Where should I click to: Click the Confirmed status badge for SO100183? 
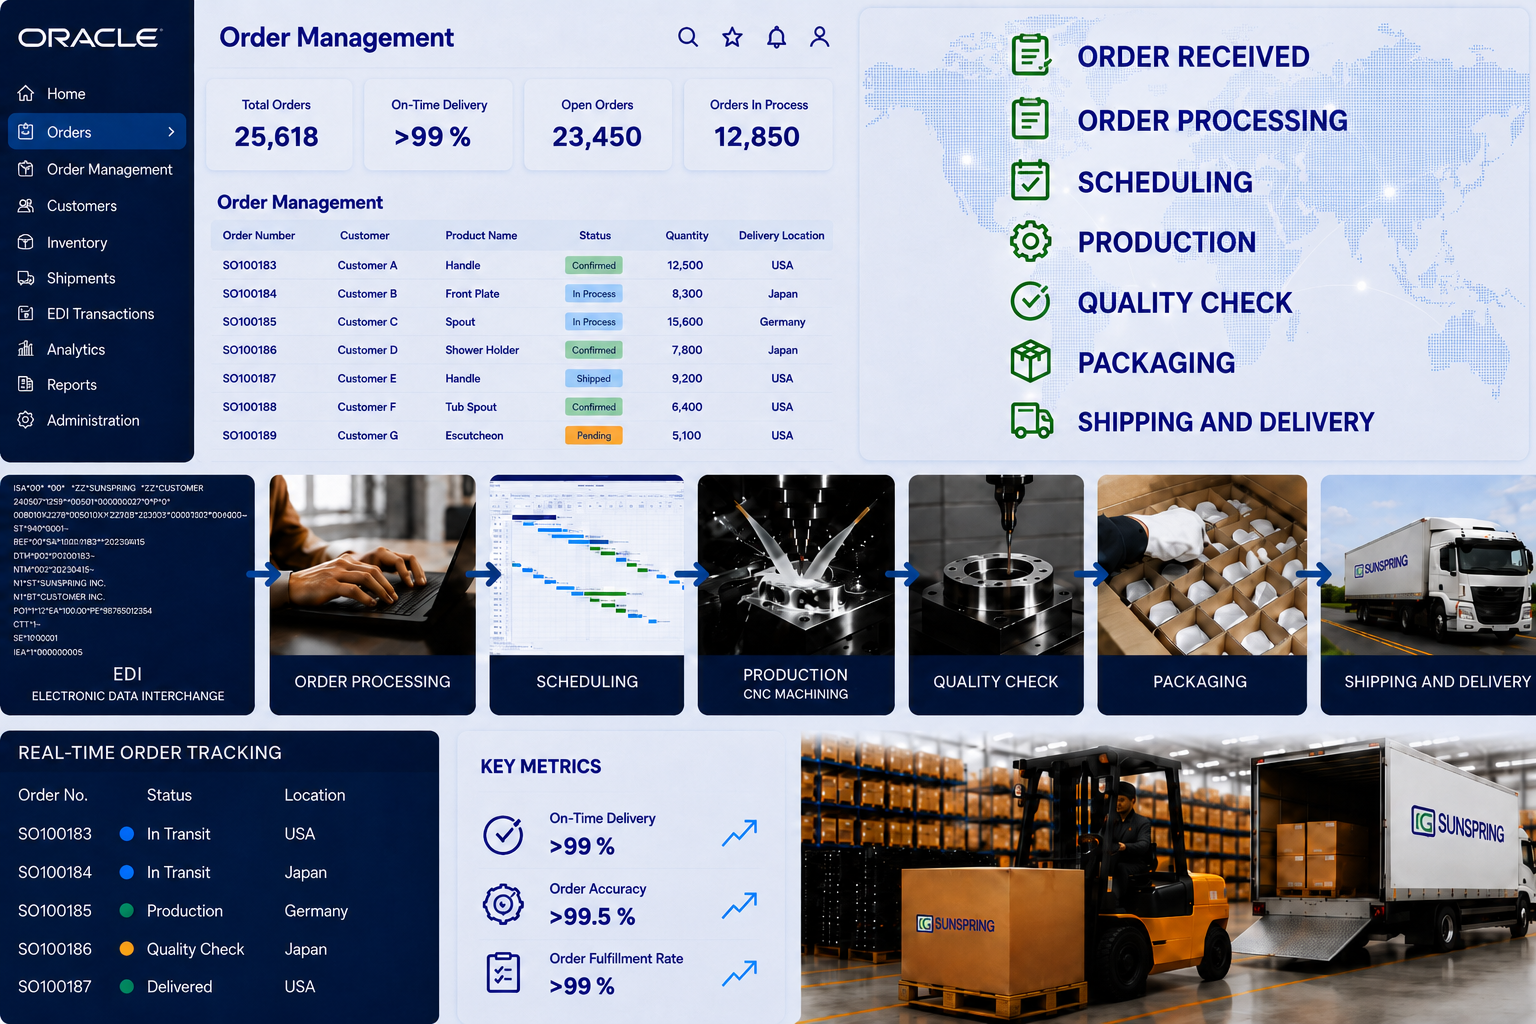pos(594,265)
